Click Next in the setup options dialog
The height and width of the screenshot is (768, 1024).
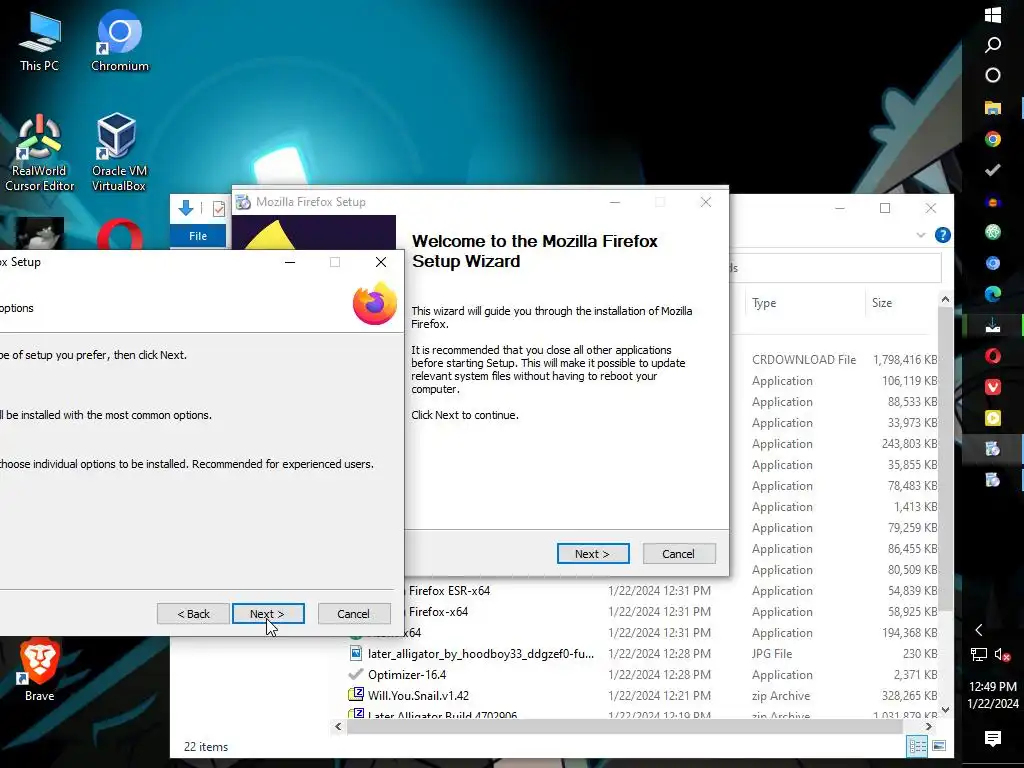tap(268, 613)
